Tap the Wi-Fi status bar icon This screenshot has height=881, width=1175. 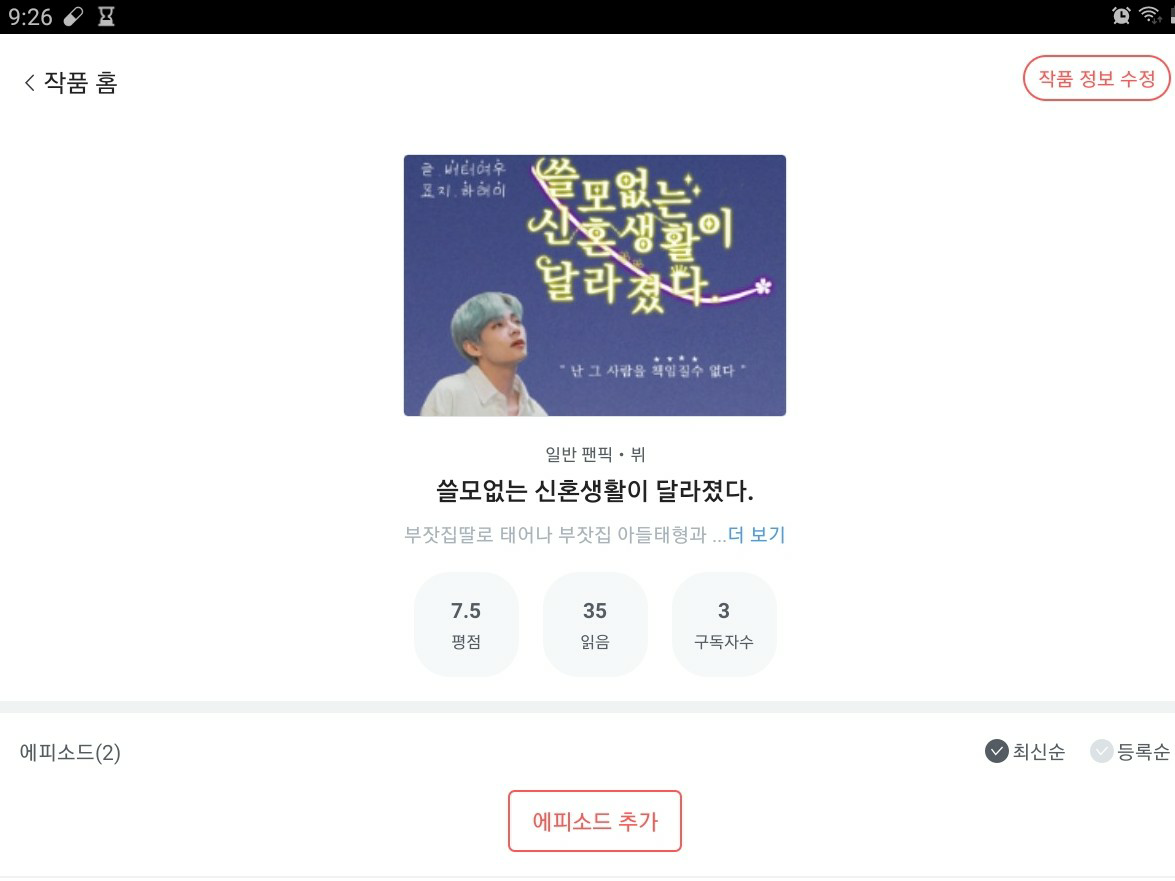tap(1150, 16)
